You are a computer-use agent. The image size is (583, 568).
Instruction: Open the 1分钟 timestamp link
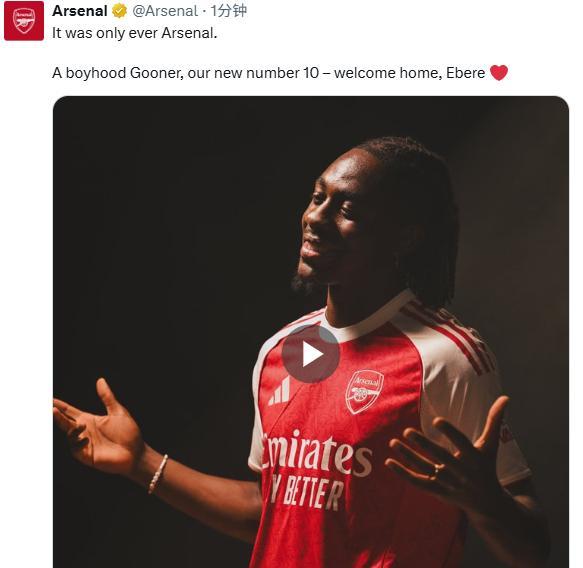(x=229, y=11)
